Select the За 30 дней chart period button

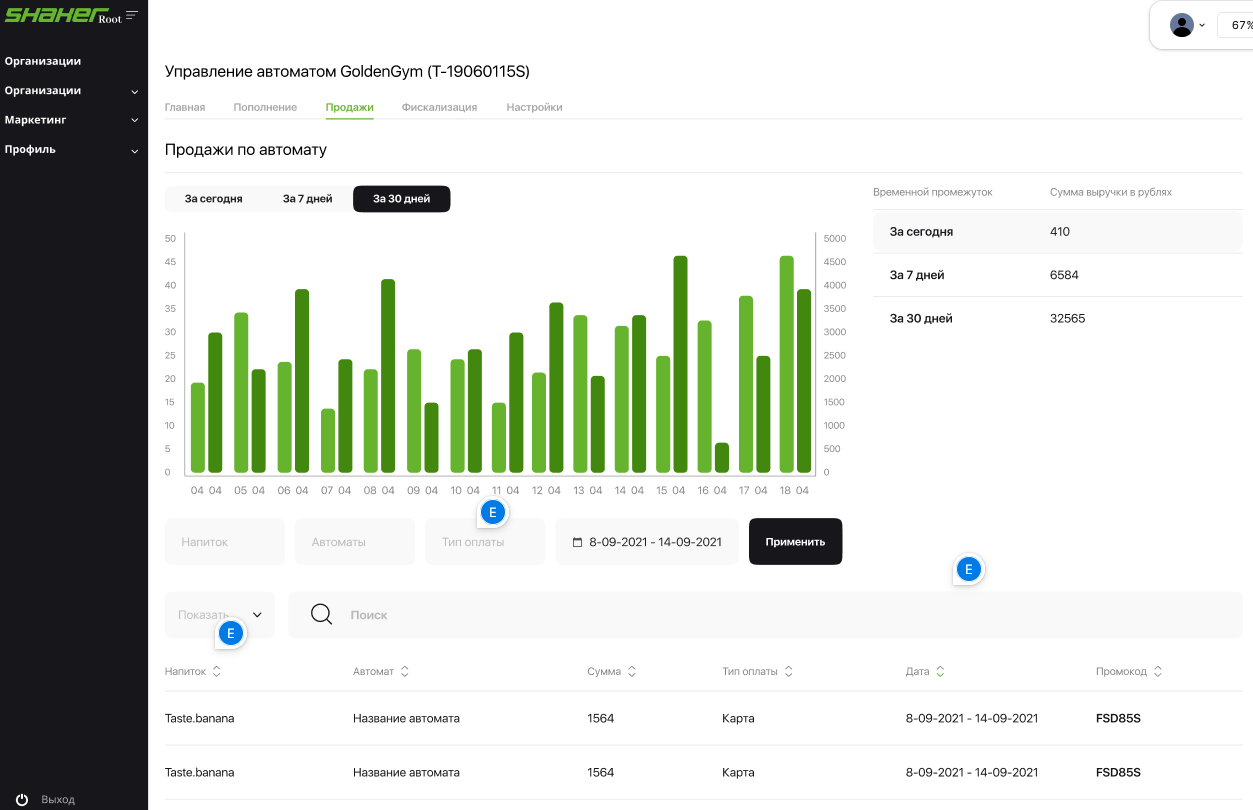tap(402, 199)
